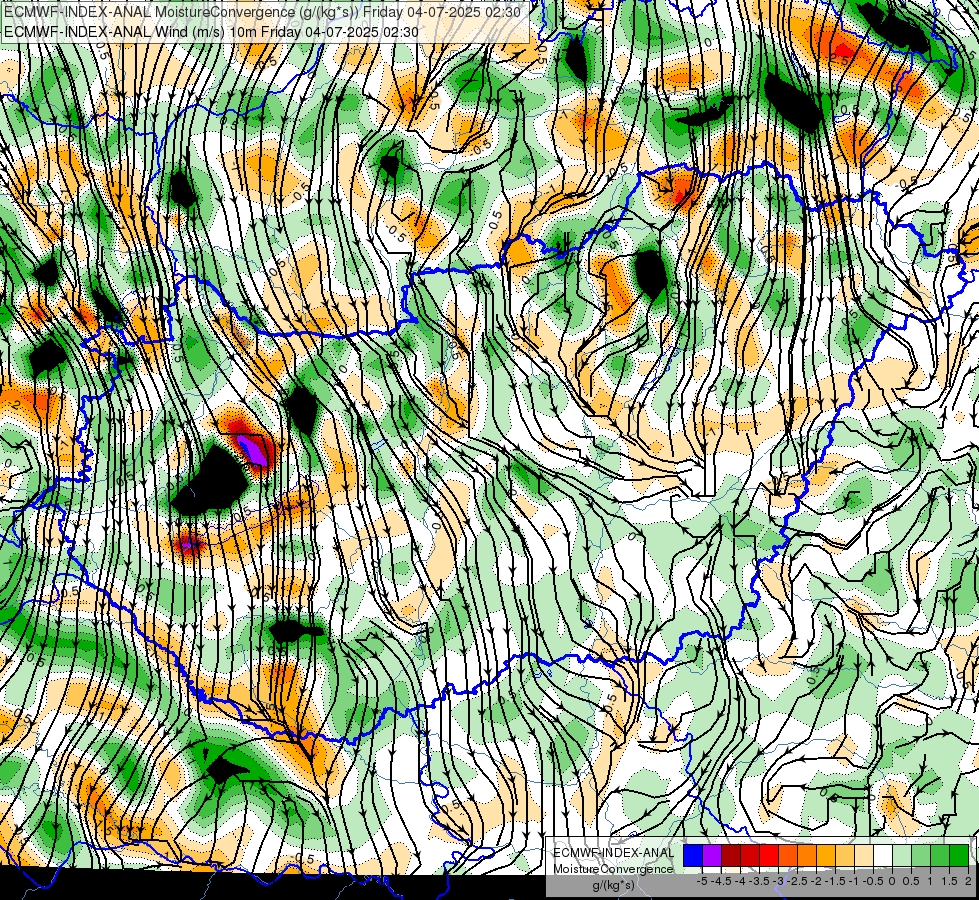Click legend swatch between 0.5 and 1 ticks
979x900 pixels.
coord(921,856)
